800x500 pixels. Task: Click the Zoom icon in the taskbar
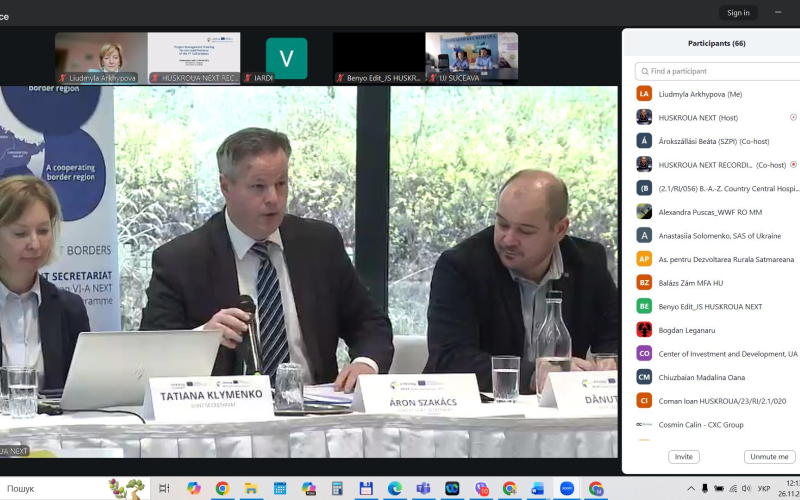point(567,488)
